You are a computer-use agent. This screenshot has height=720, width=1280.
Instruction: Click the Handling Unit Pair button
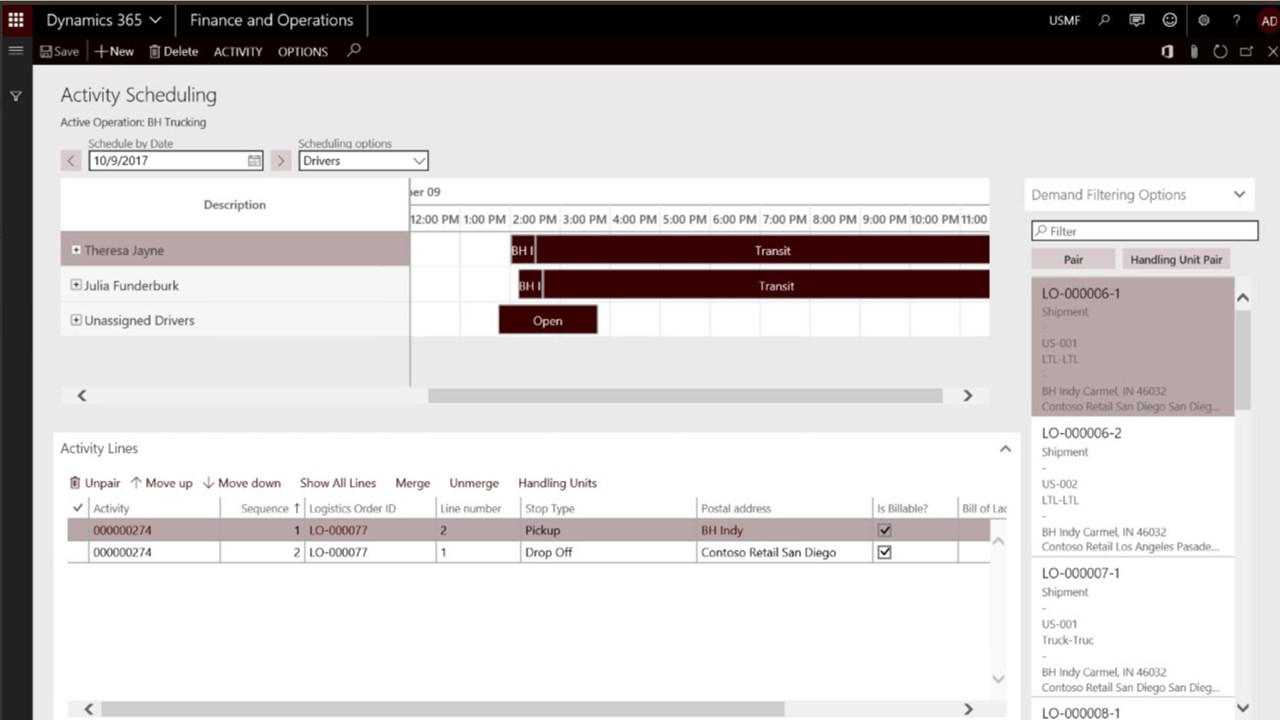pyautogui.click(x=1176, y=259)
